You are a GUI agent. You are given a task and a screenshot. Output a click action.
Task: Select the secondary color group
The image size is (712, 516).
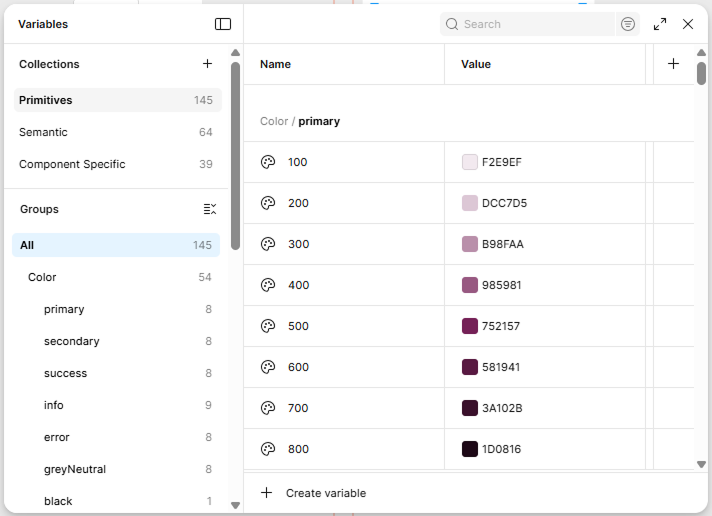tap(116, 341)
